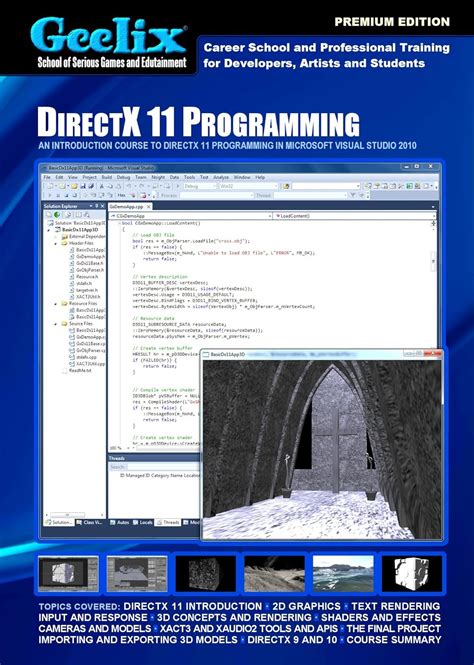The height and width of the screenshot is (665, 474).
Task: Expand the External Dependencies folder
Action: [x=56, y=237]
